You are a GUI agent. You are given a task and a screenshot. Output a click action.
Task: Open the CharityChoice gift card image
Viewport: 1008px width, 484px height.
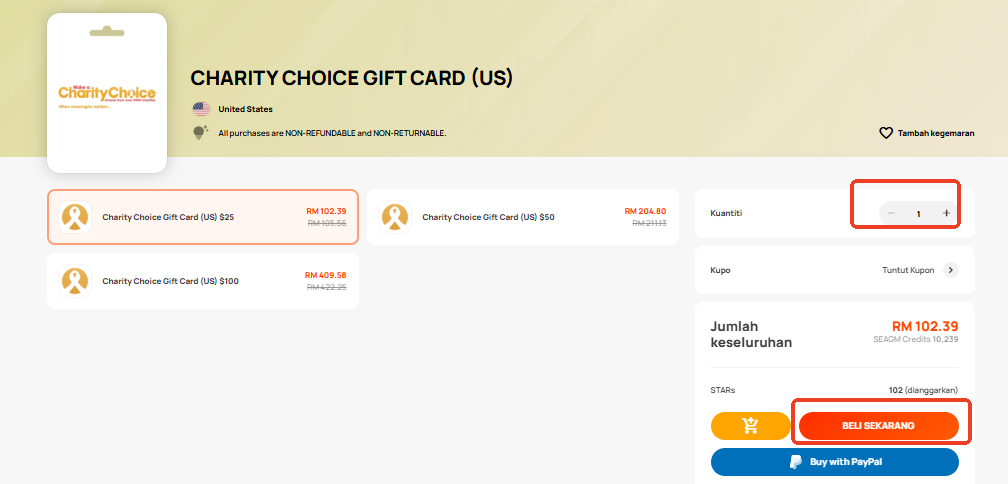tap(107, 93)
